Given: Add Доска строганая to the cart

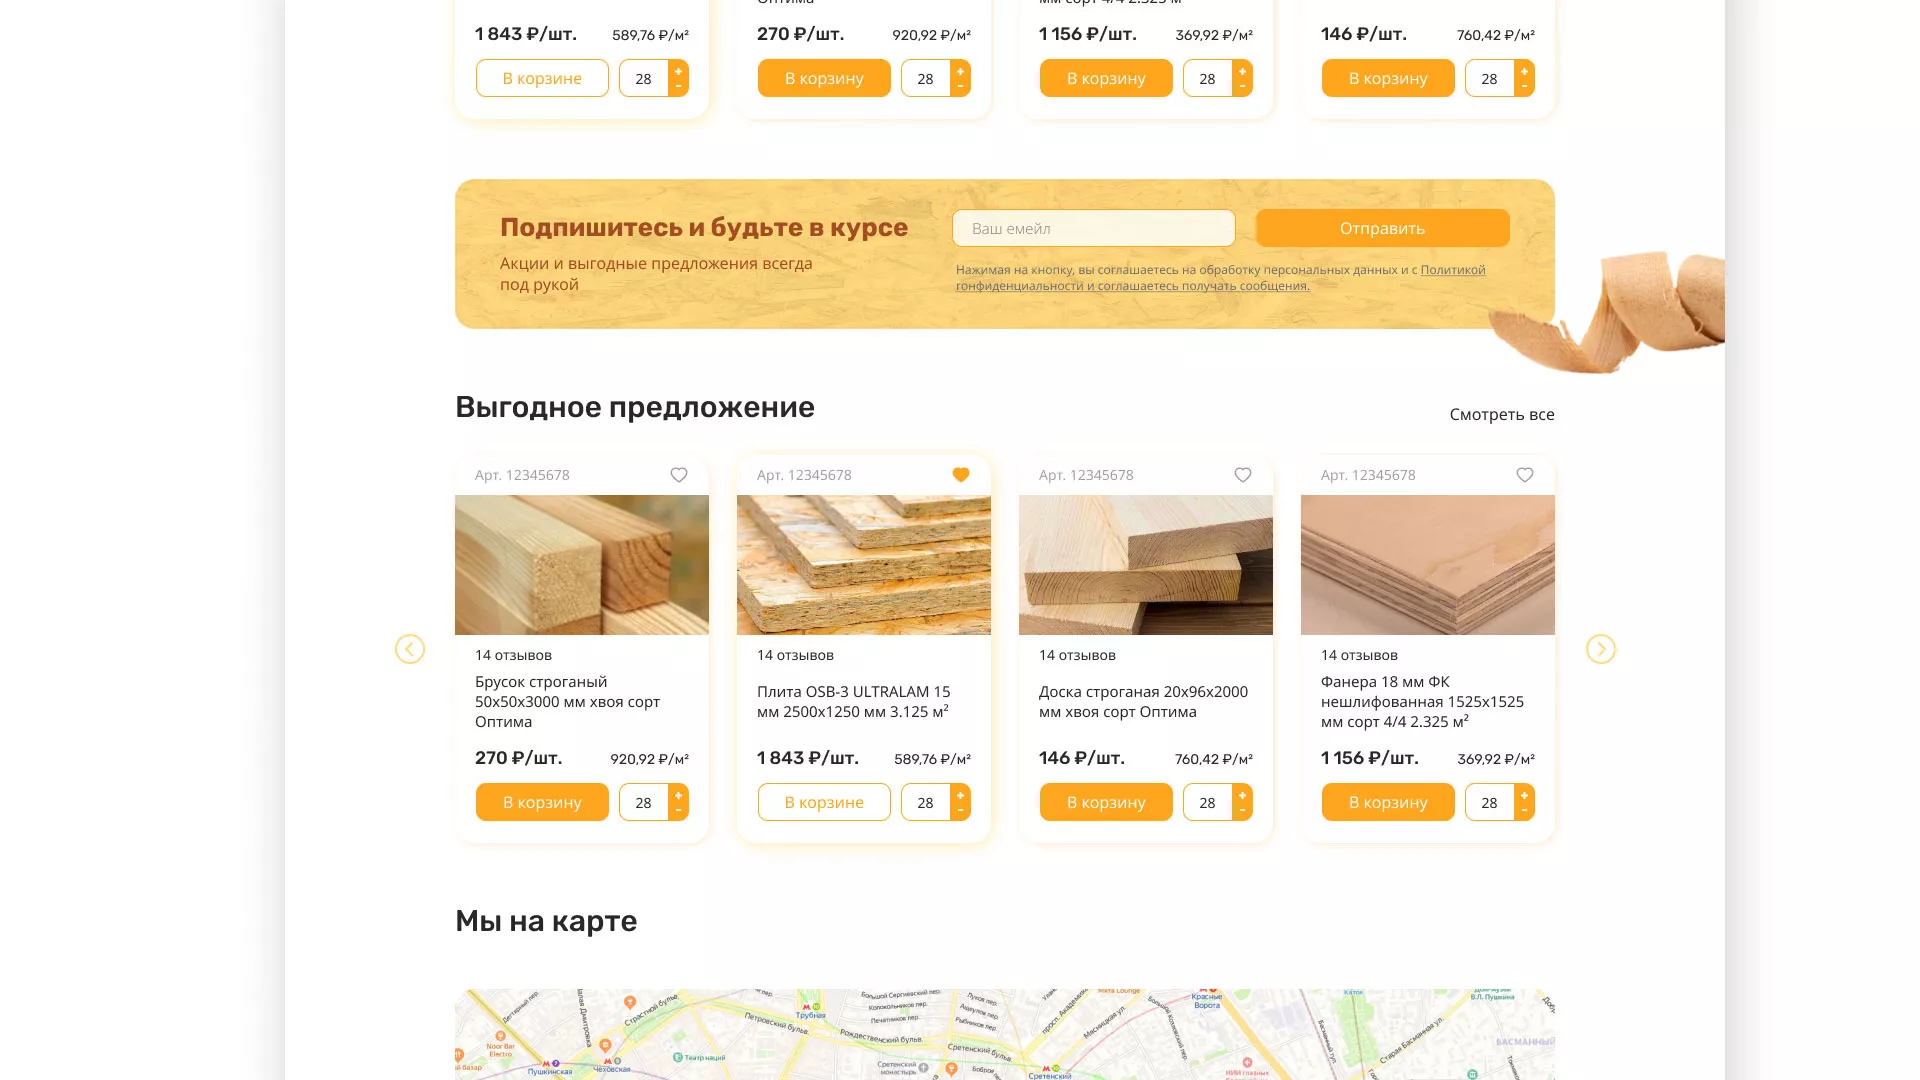Looking at the screenshot, I should point(1105,801).
